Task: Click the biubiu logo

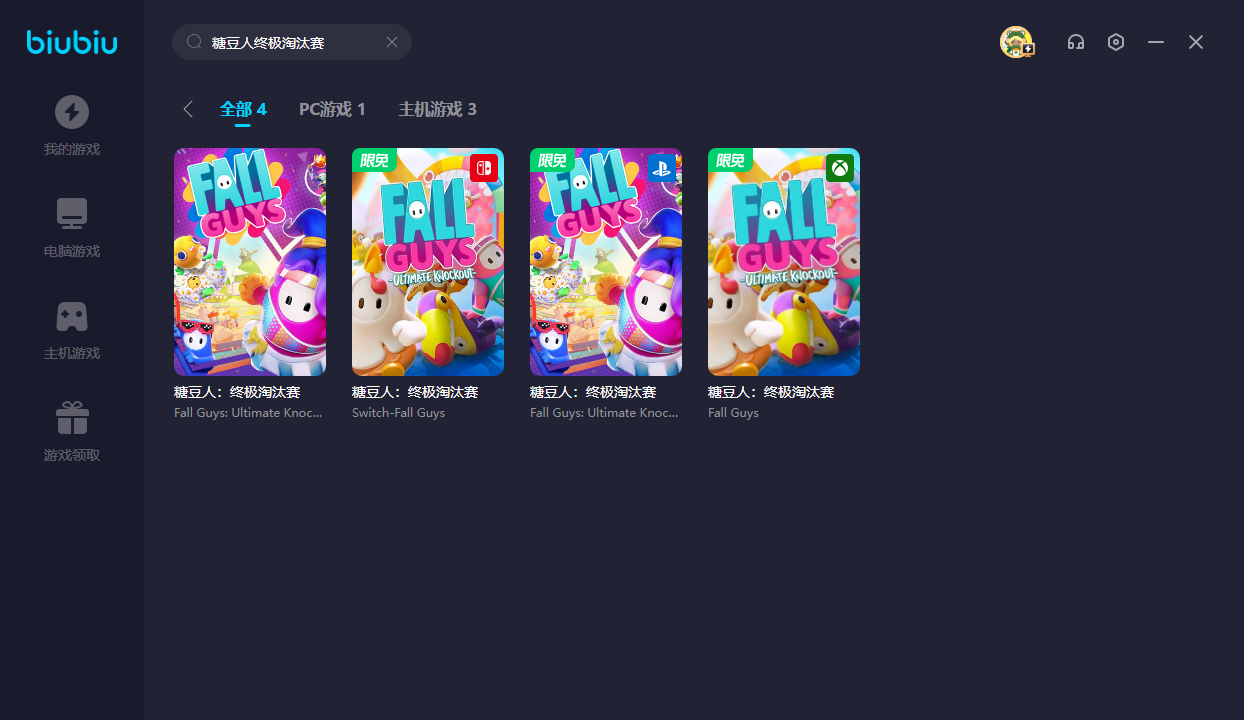Action: pyautogui.click(x=72, y=42)
